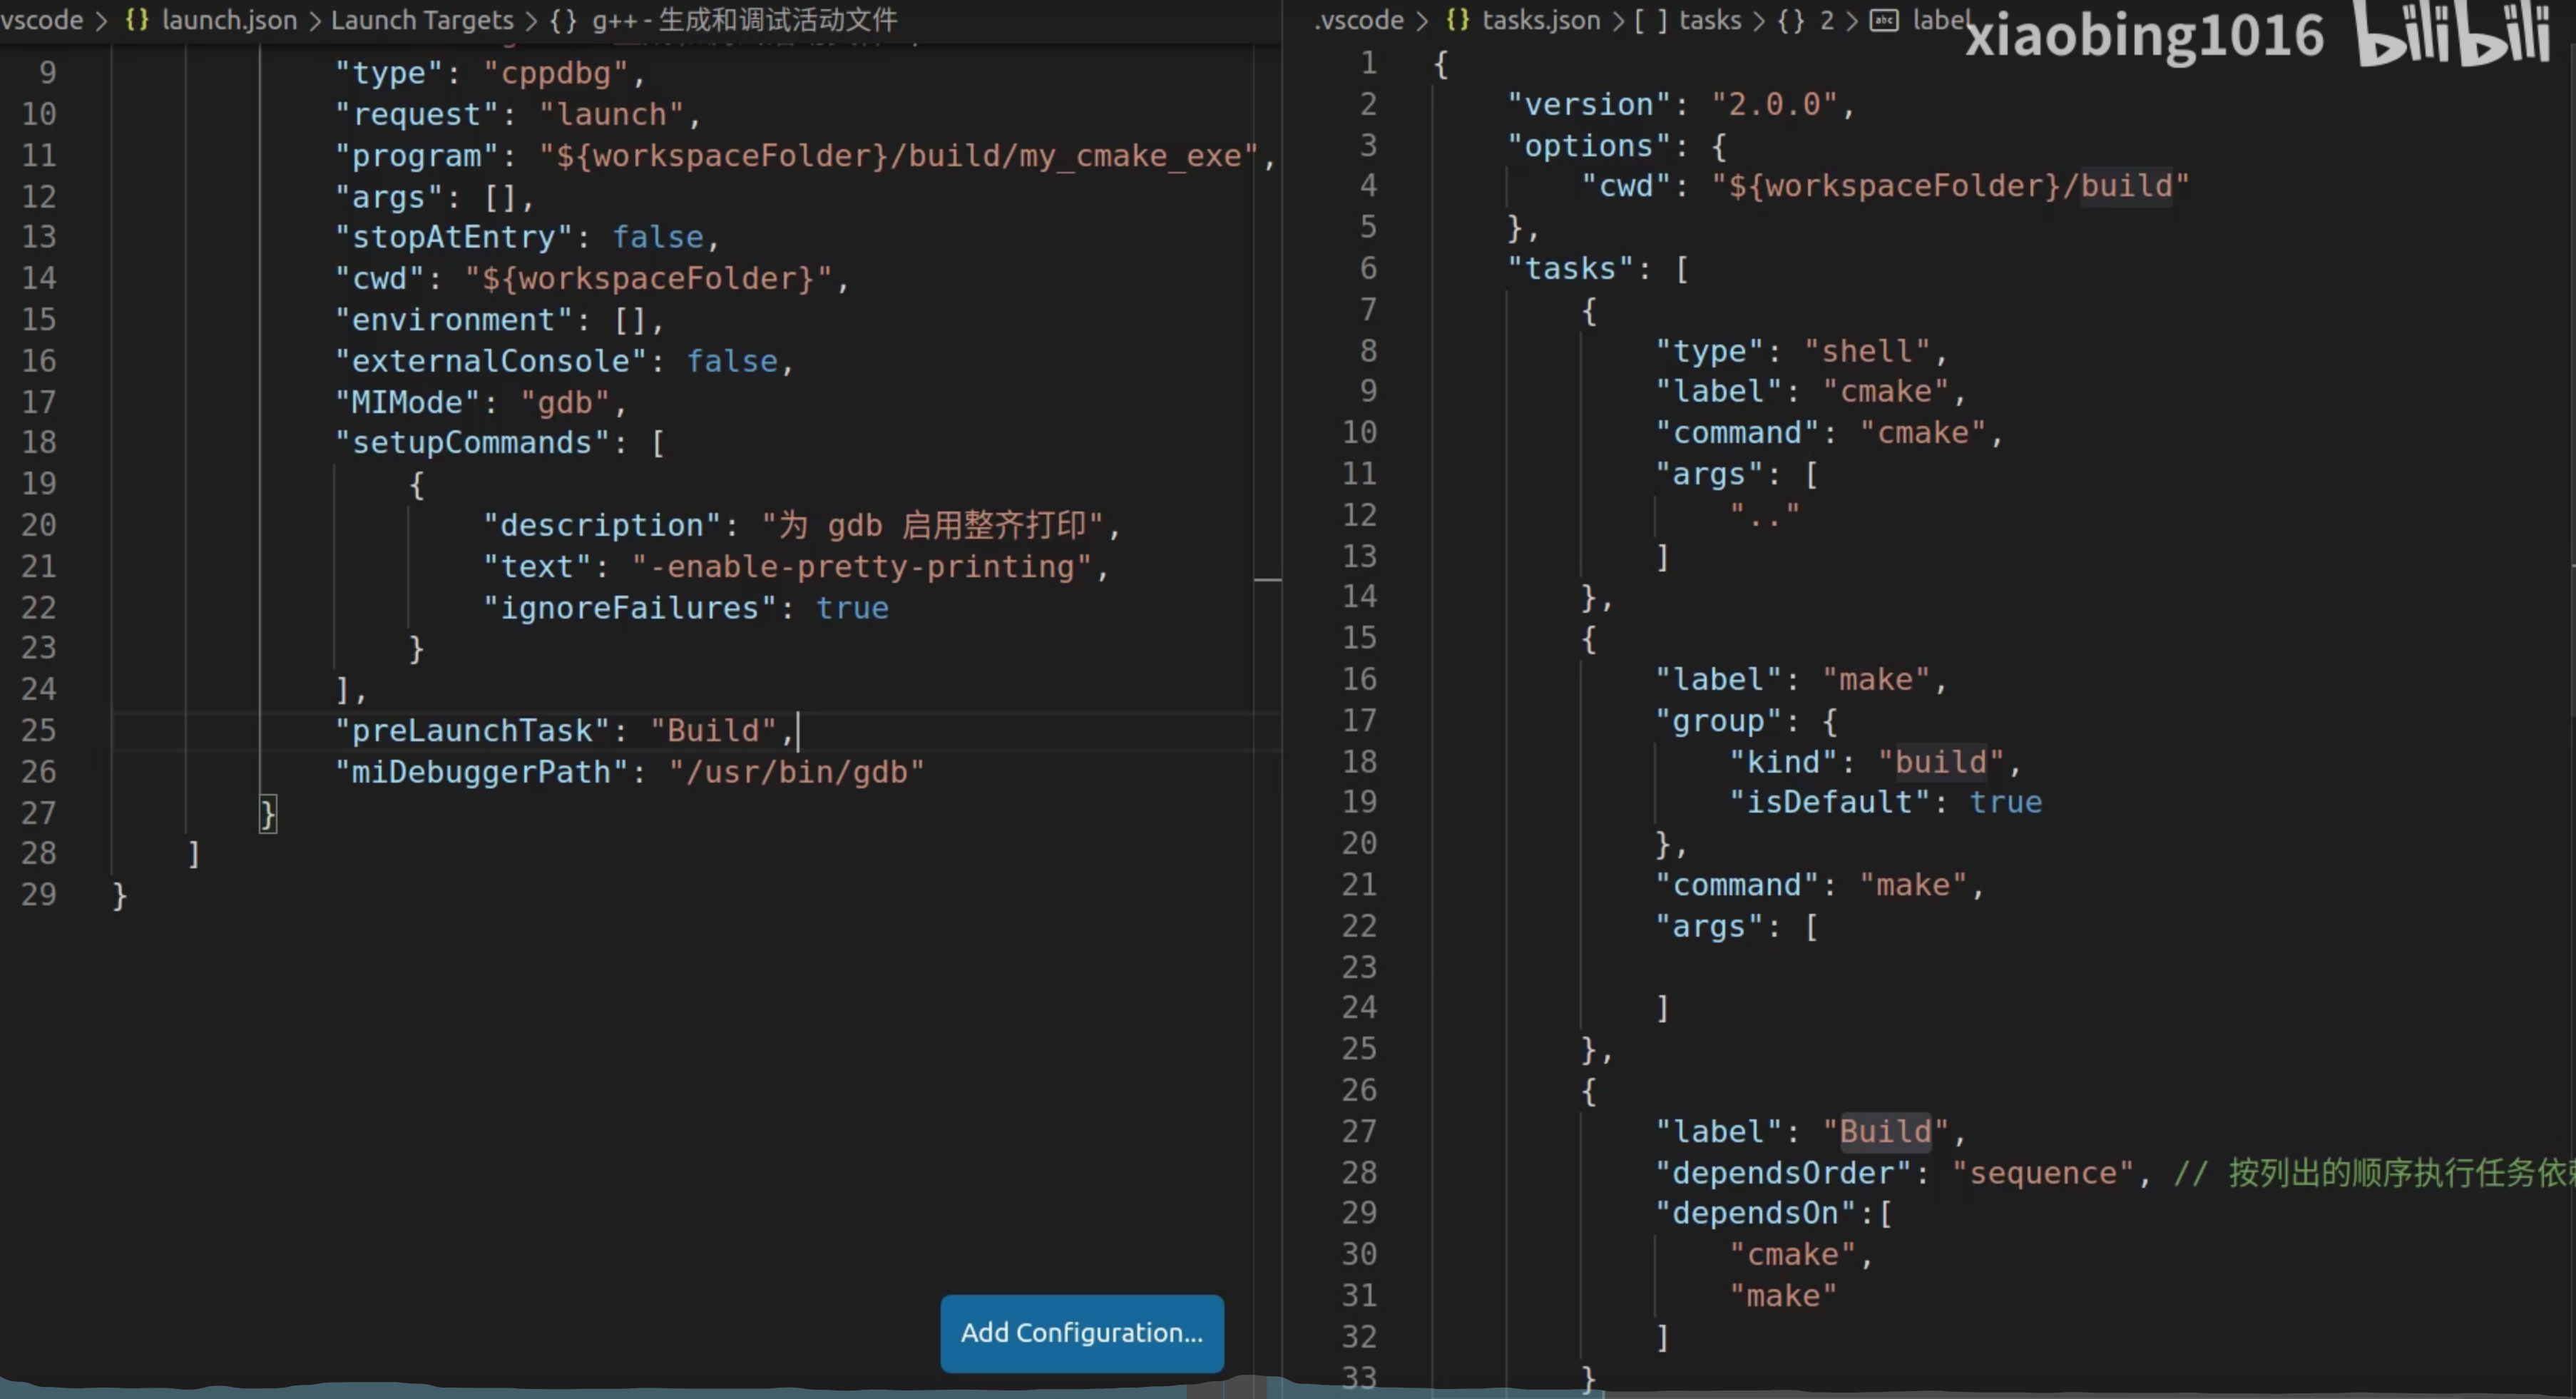Click the false value of externalConsole
This screenshot has height=1399, width=2576.
click(732, 361)
